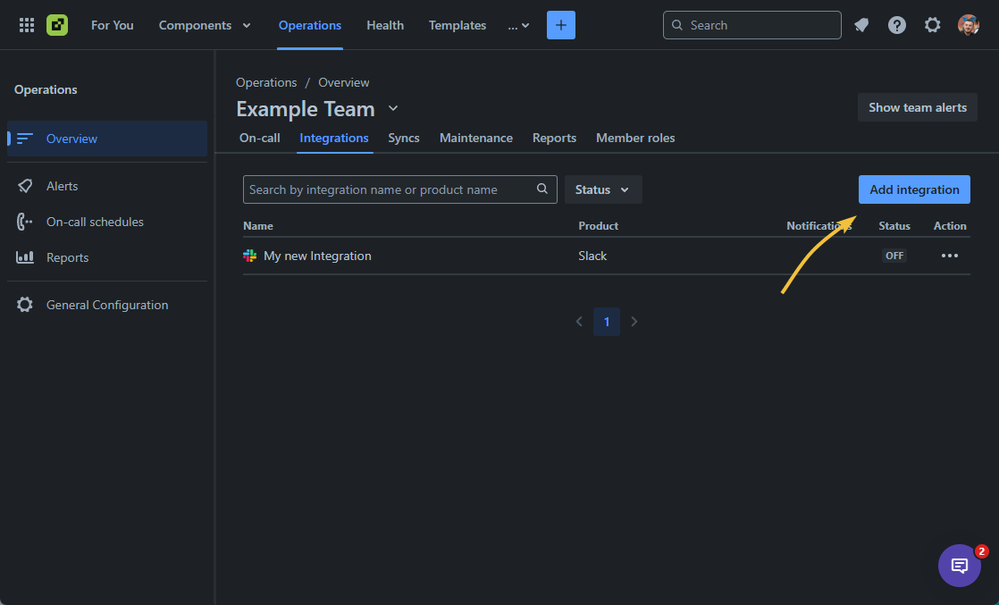Image resolution: width=999 pixels, height=605 pixels.
Task: Open the settings gear in header
Action: tap(932, 25)
